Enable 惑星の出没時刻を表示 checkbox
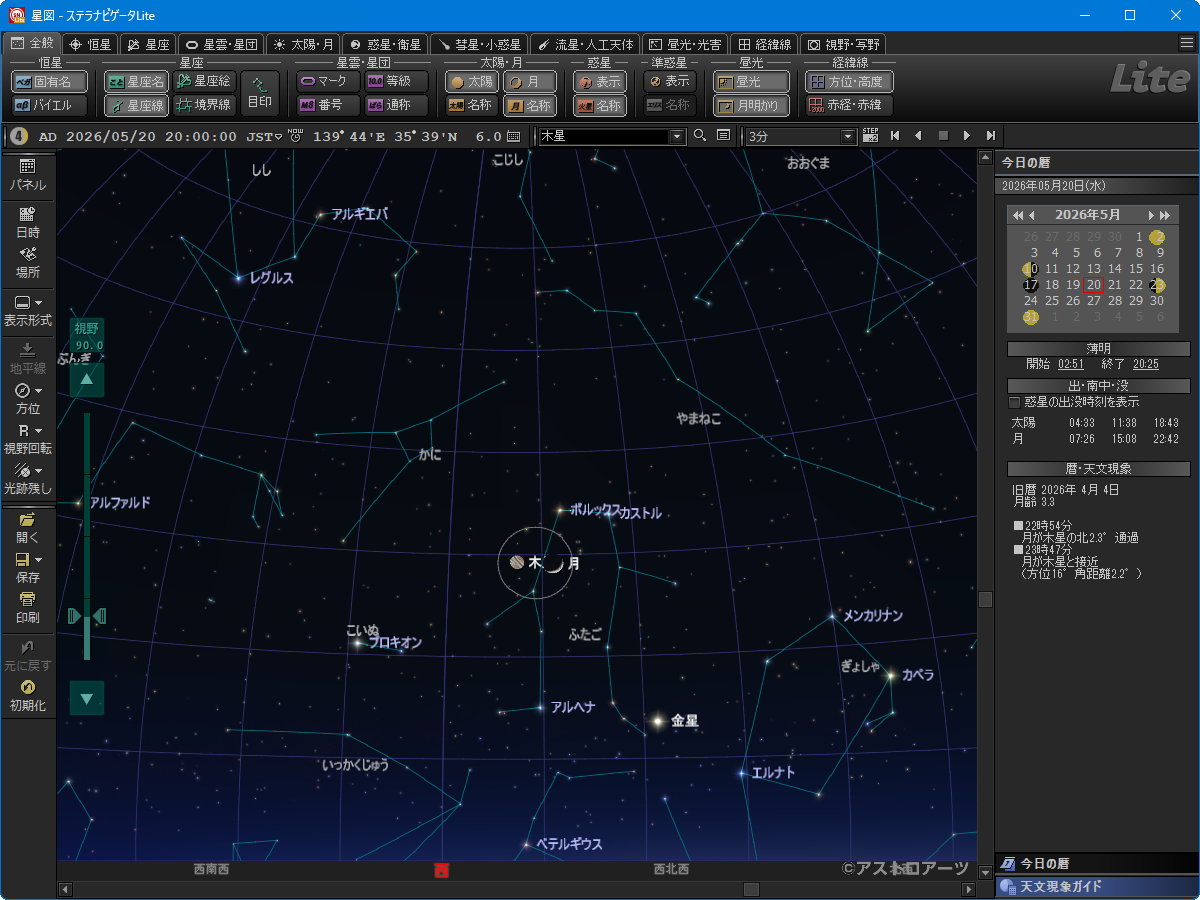 pos(1015,402)
